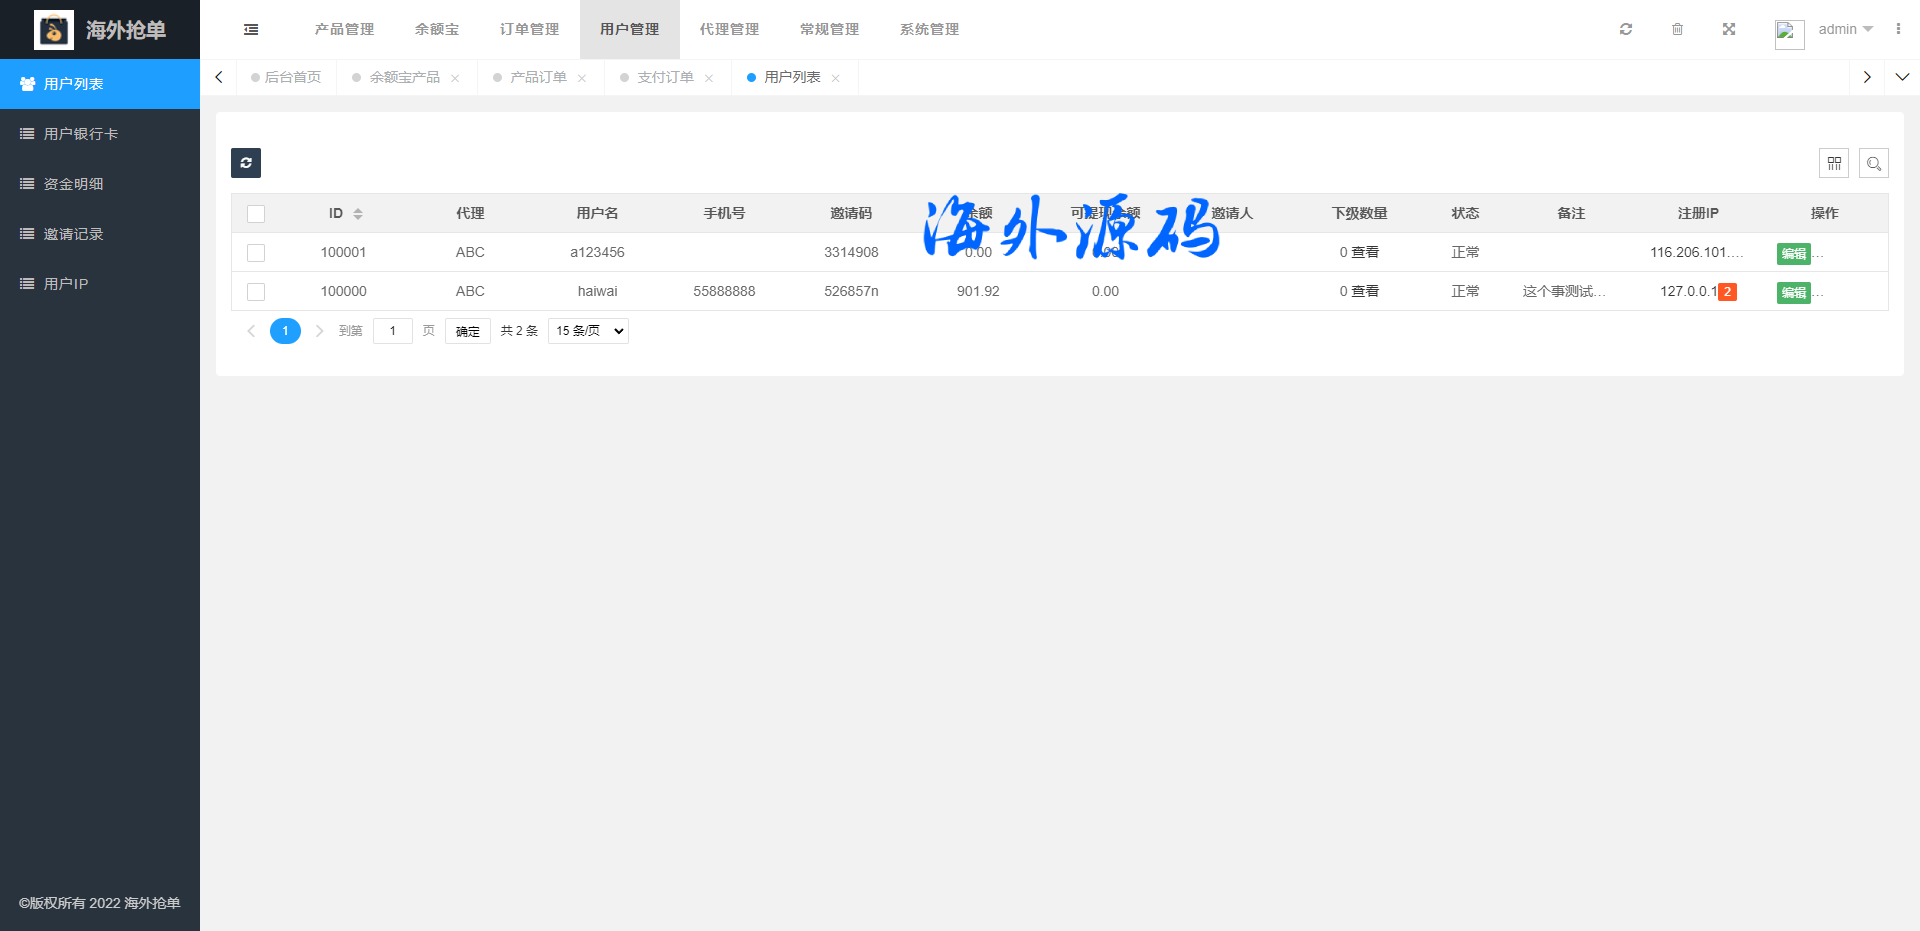Image resolution: width=1920 pixels, height=931 pixels.
Task: Check the row for user 100001
Action: [256, 253]
